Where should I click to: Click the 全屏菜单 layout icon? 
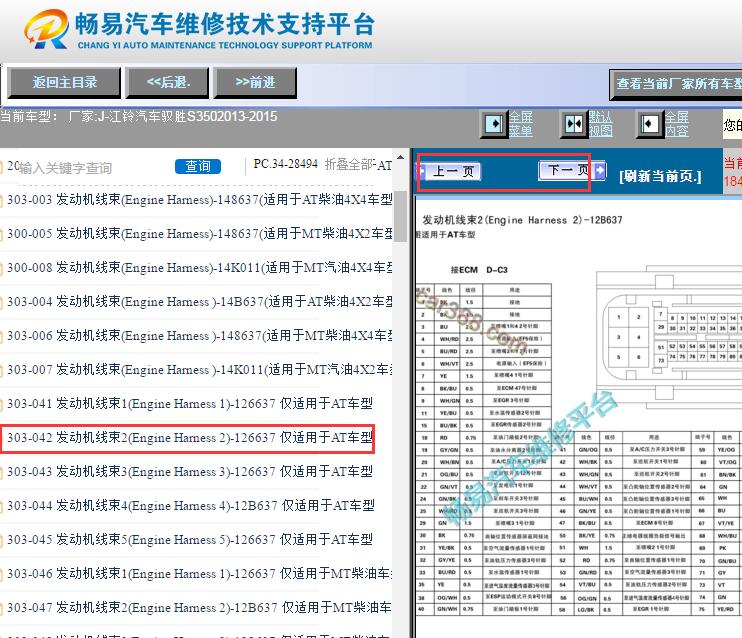(x=494, y=124)
